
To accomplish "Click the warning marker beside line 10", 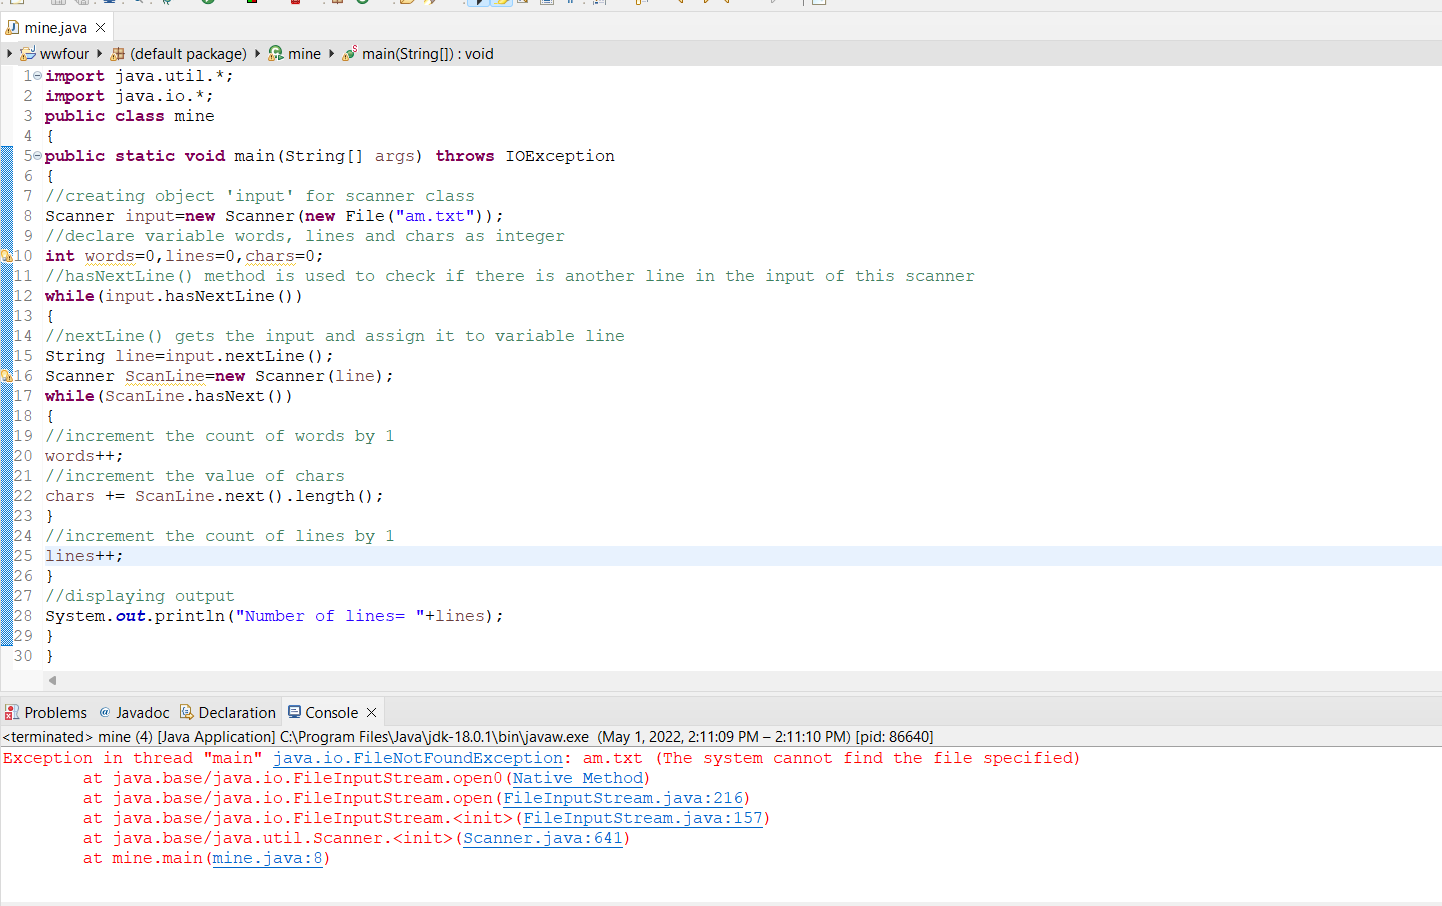I will (7, 255).
